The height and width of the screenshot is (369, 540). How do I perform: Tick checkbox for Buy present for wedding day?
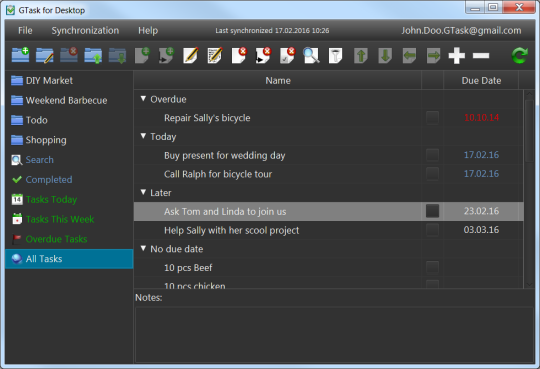coord(432,155)
